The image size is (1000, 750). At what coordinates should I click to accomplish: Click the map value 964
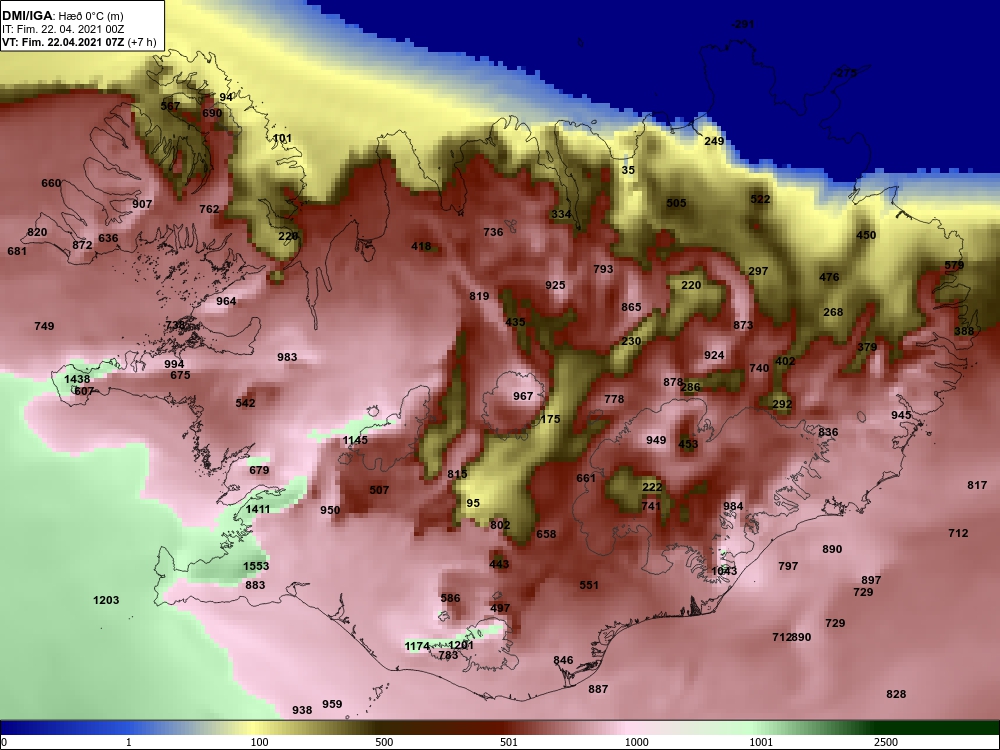click(226, 302)
